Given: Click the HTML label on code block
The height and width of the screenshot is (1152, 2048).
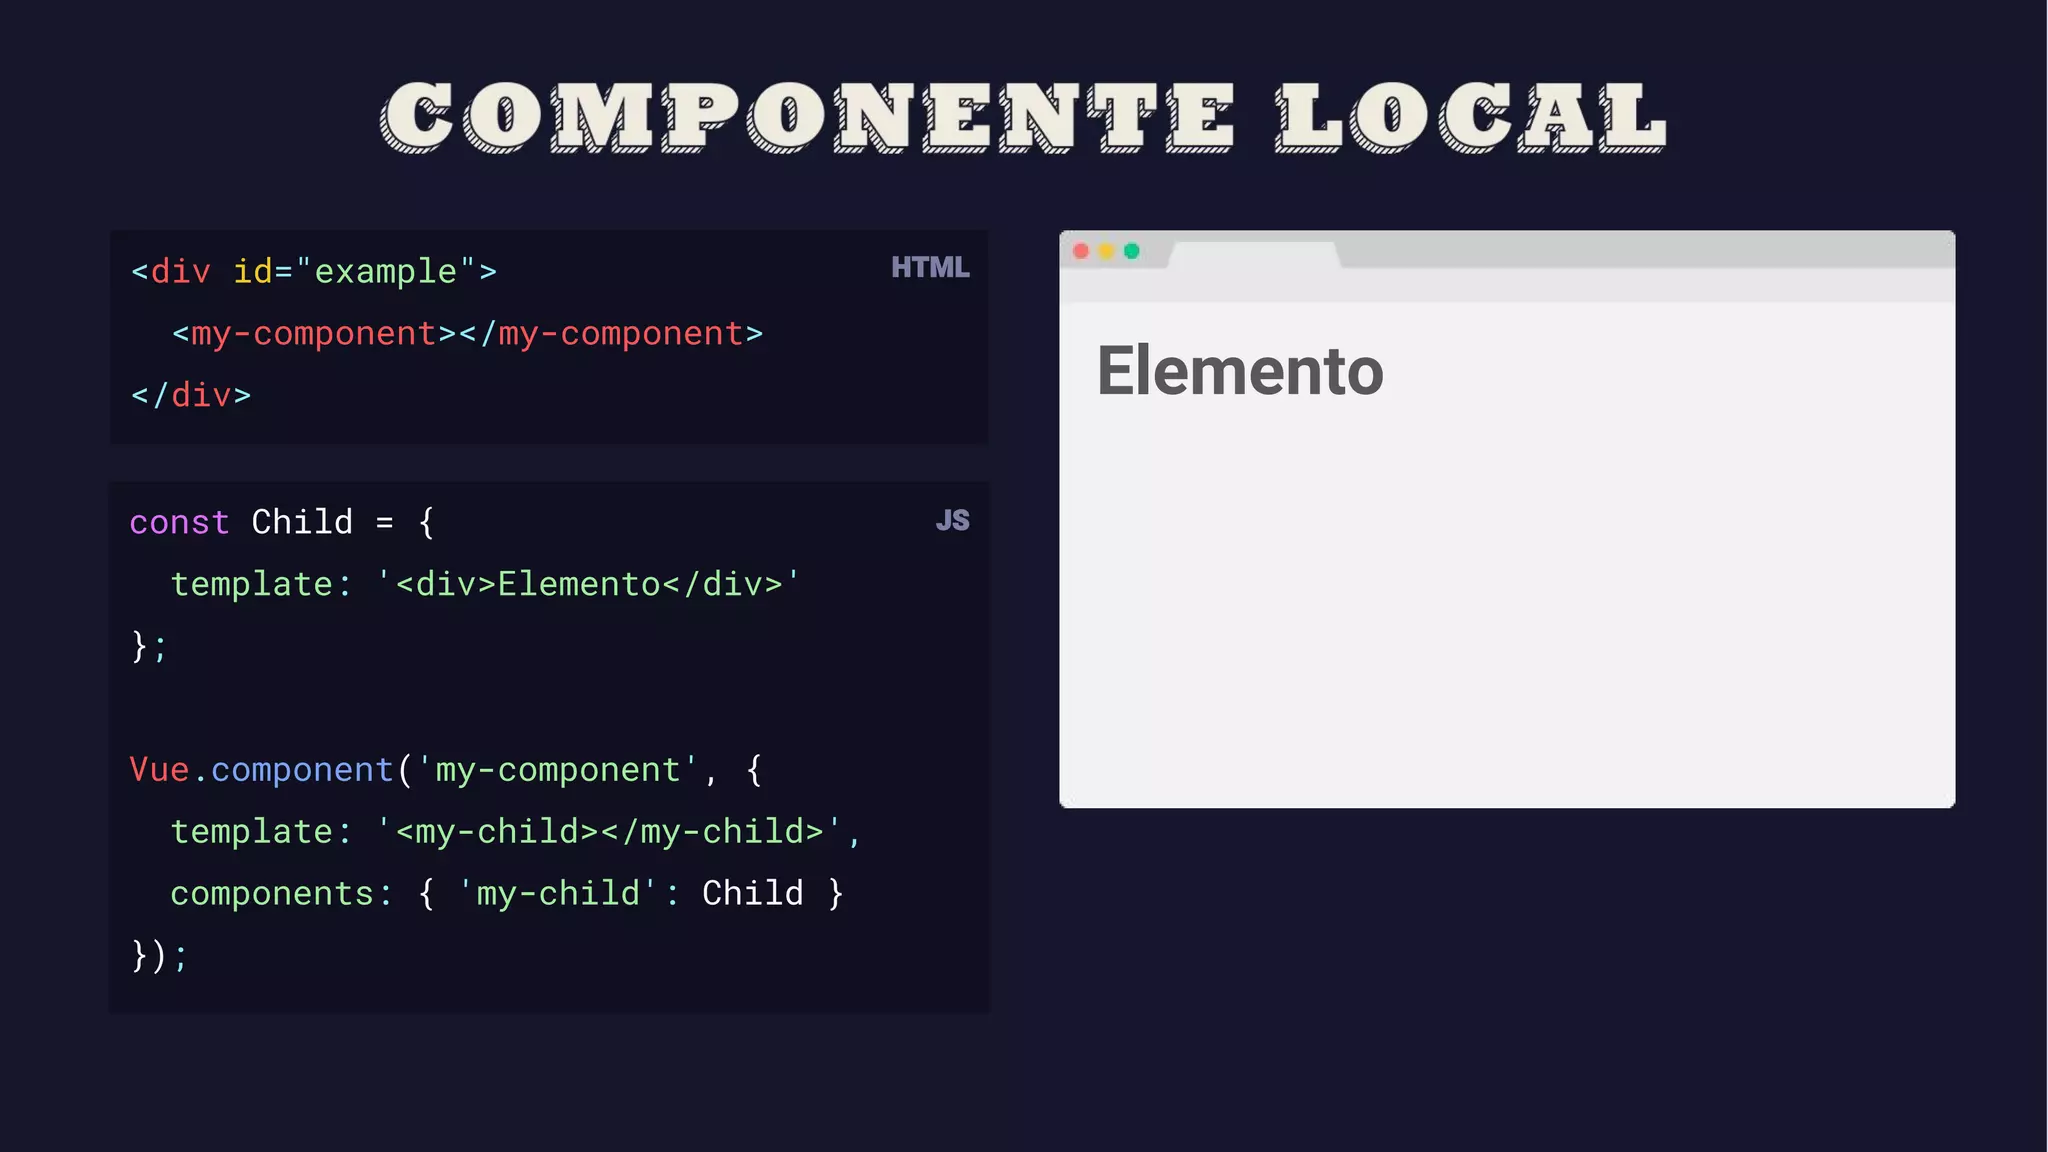Looking at the screenshot, I should coord(930,268).
